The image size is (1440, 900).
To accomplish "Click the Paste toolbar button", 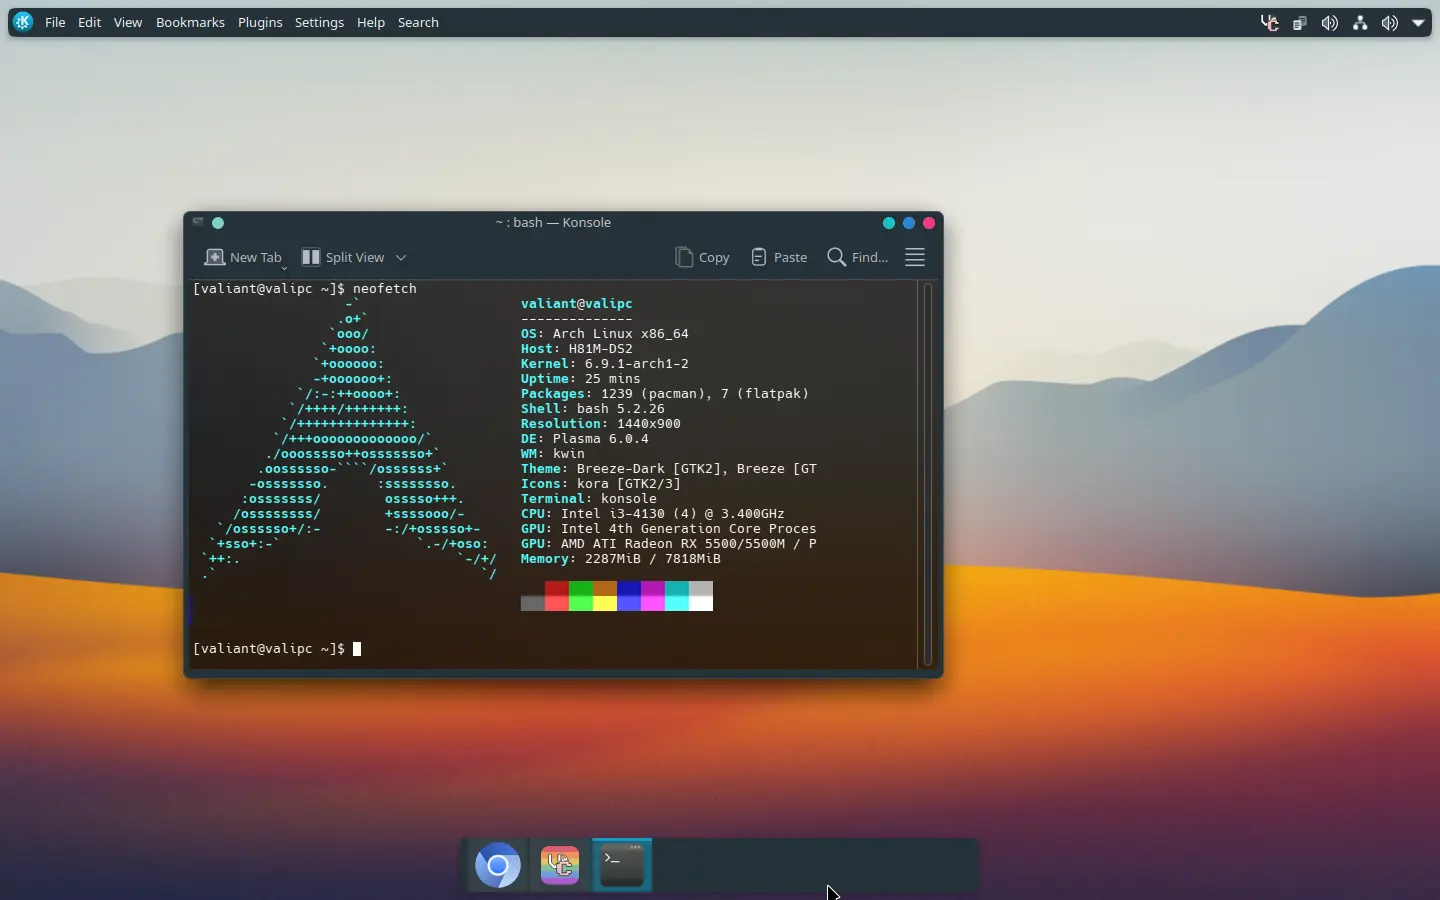I will point(779,257).
